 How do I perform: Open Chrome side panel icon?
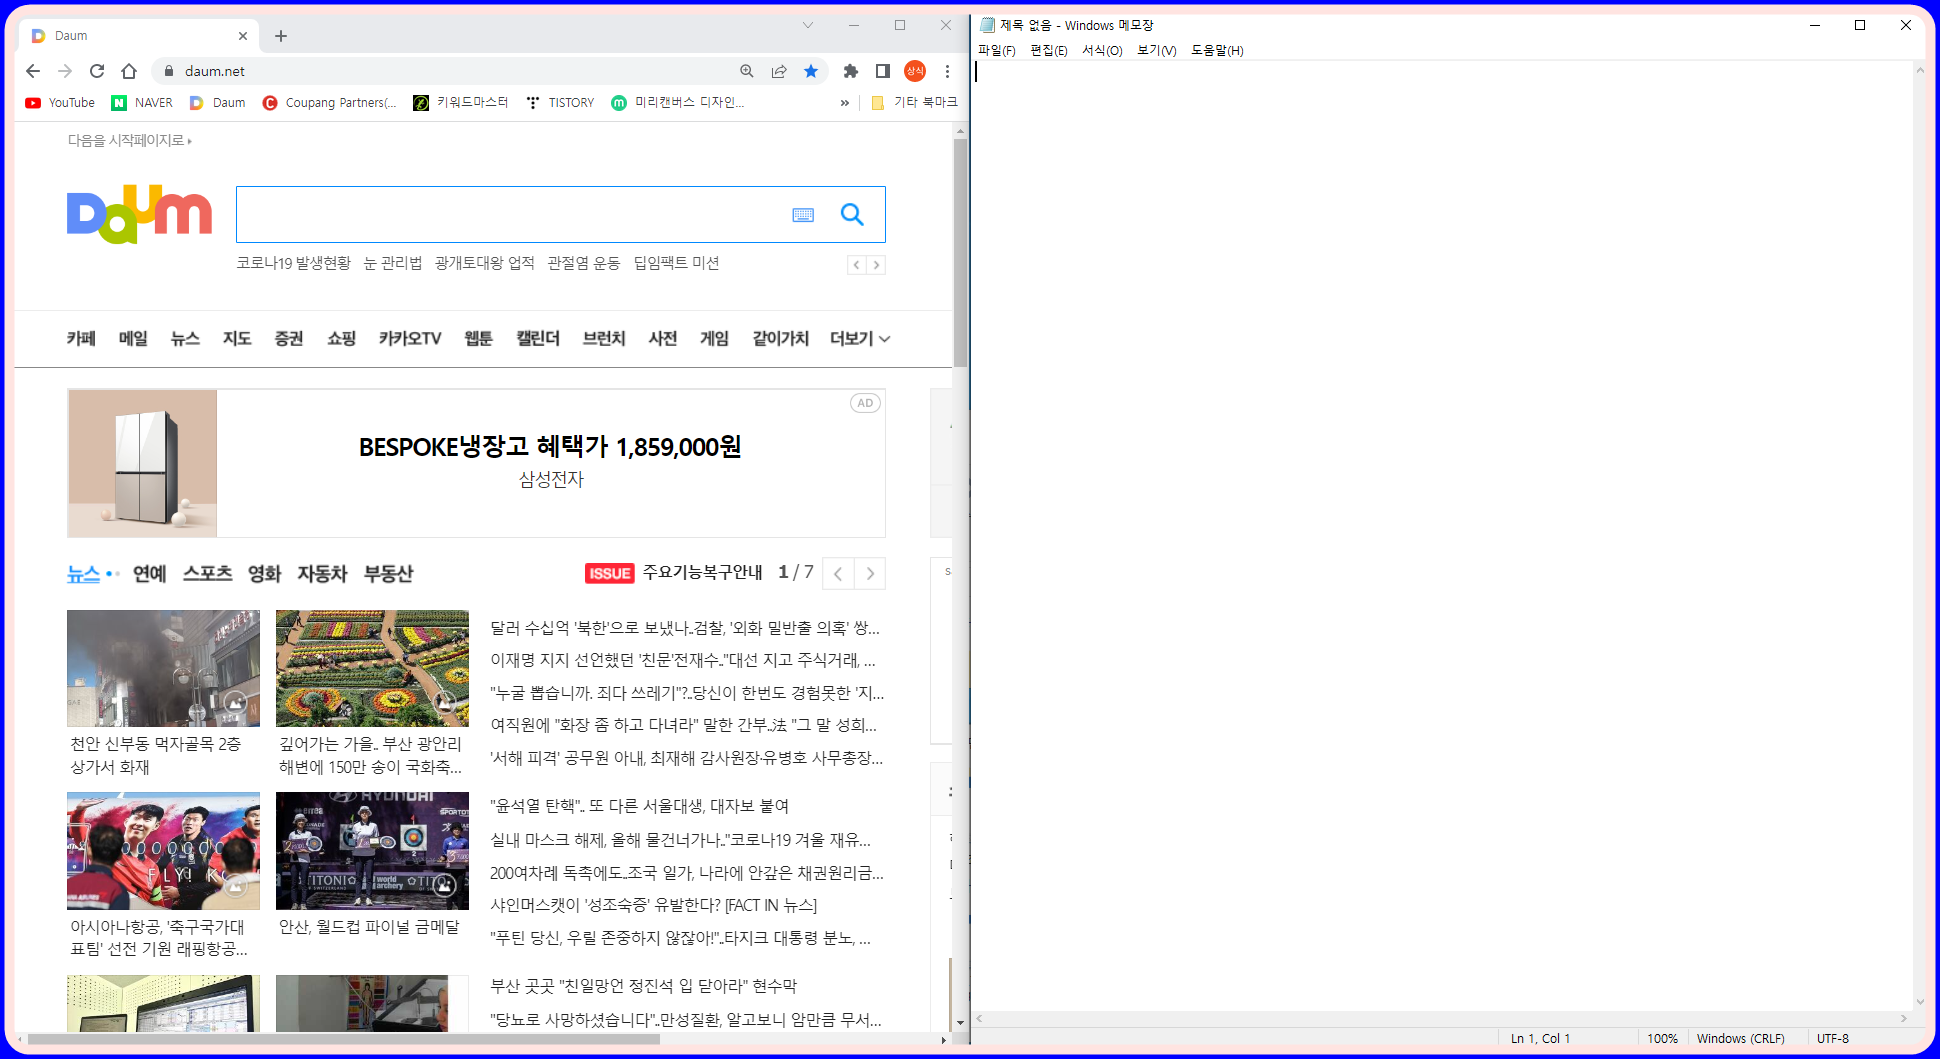tap(883, 71)
